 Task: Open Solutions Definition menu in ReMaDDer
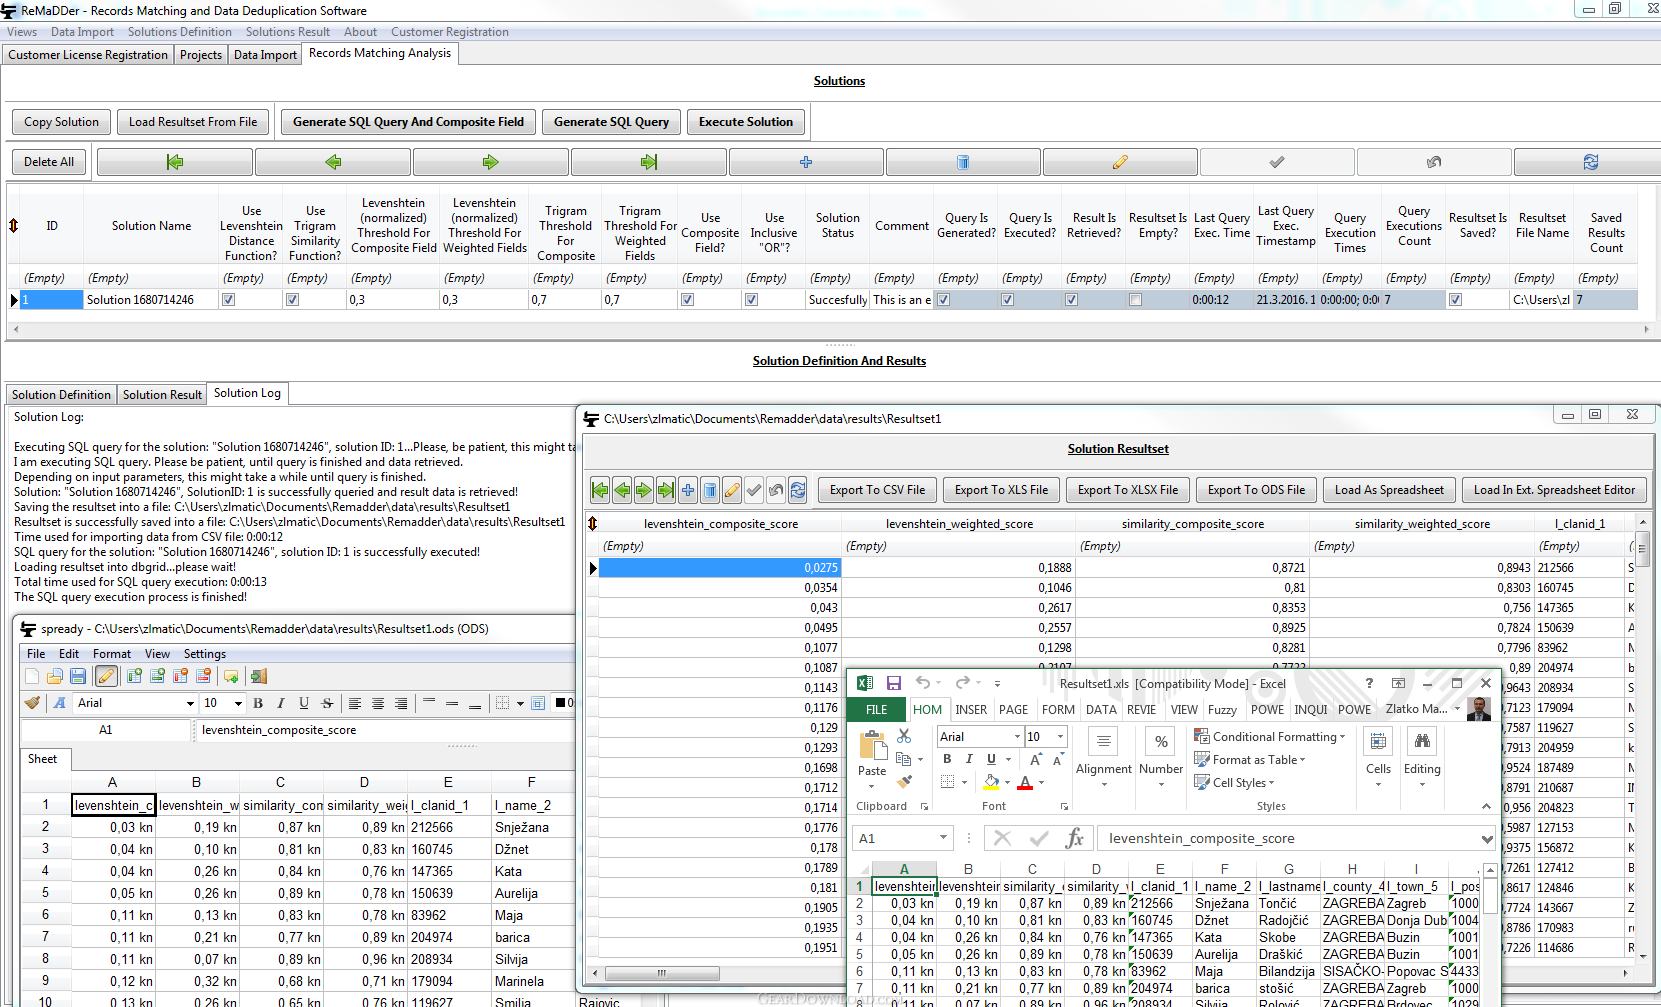click(x=180, y=32)
